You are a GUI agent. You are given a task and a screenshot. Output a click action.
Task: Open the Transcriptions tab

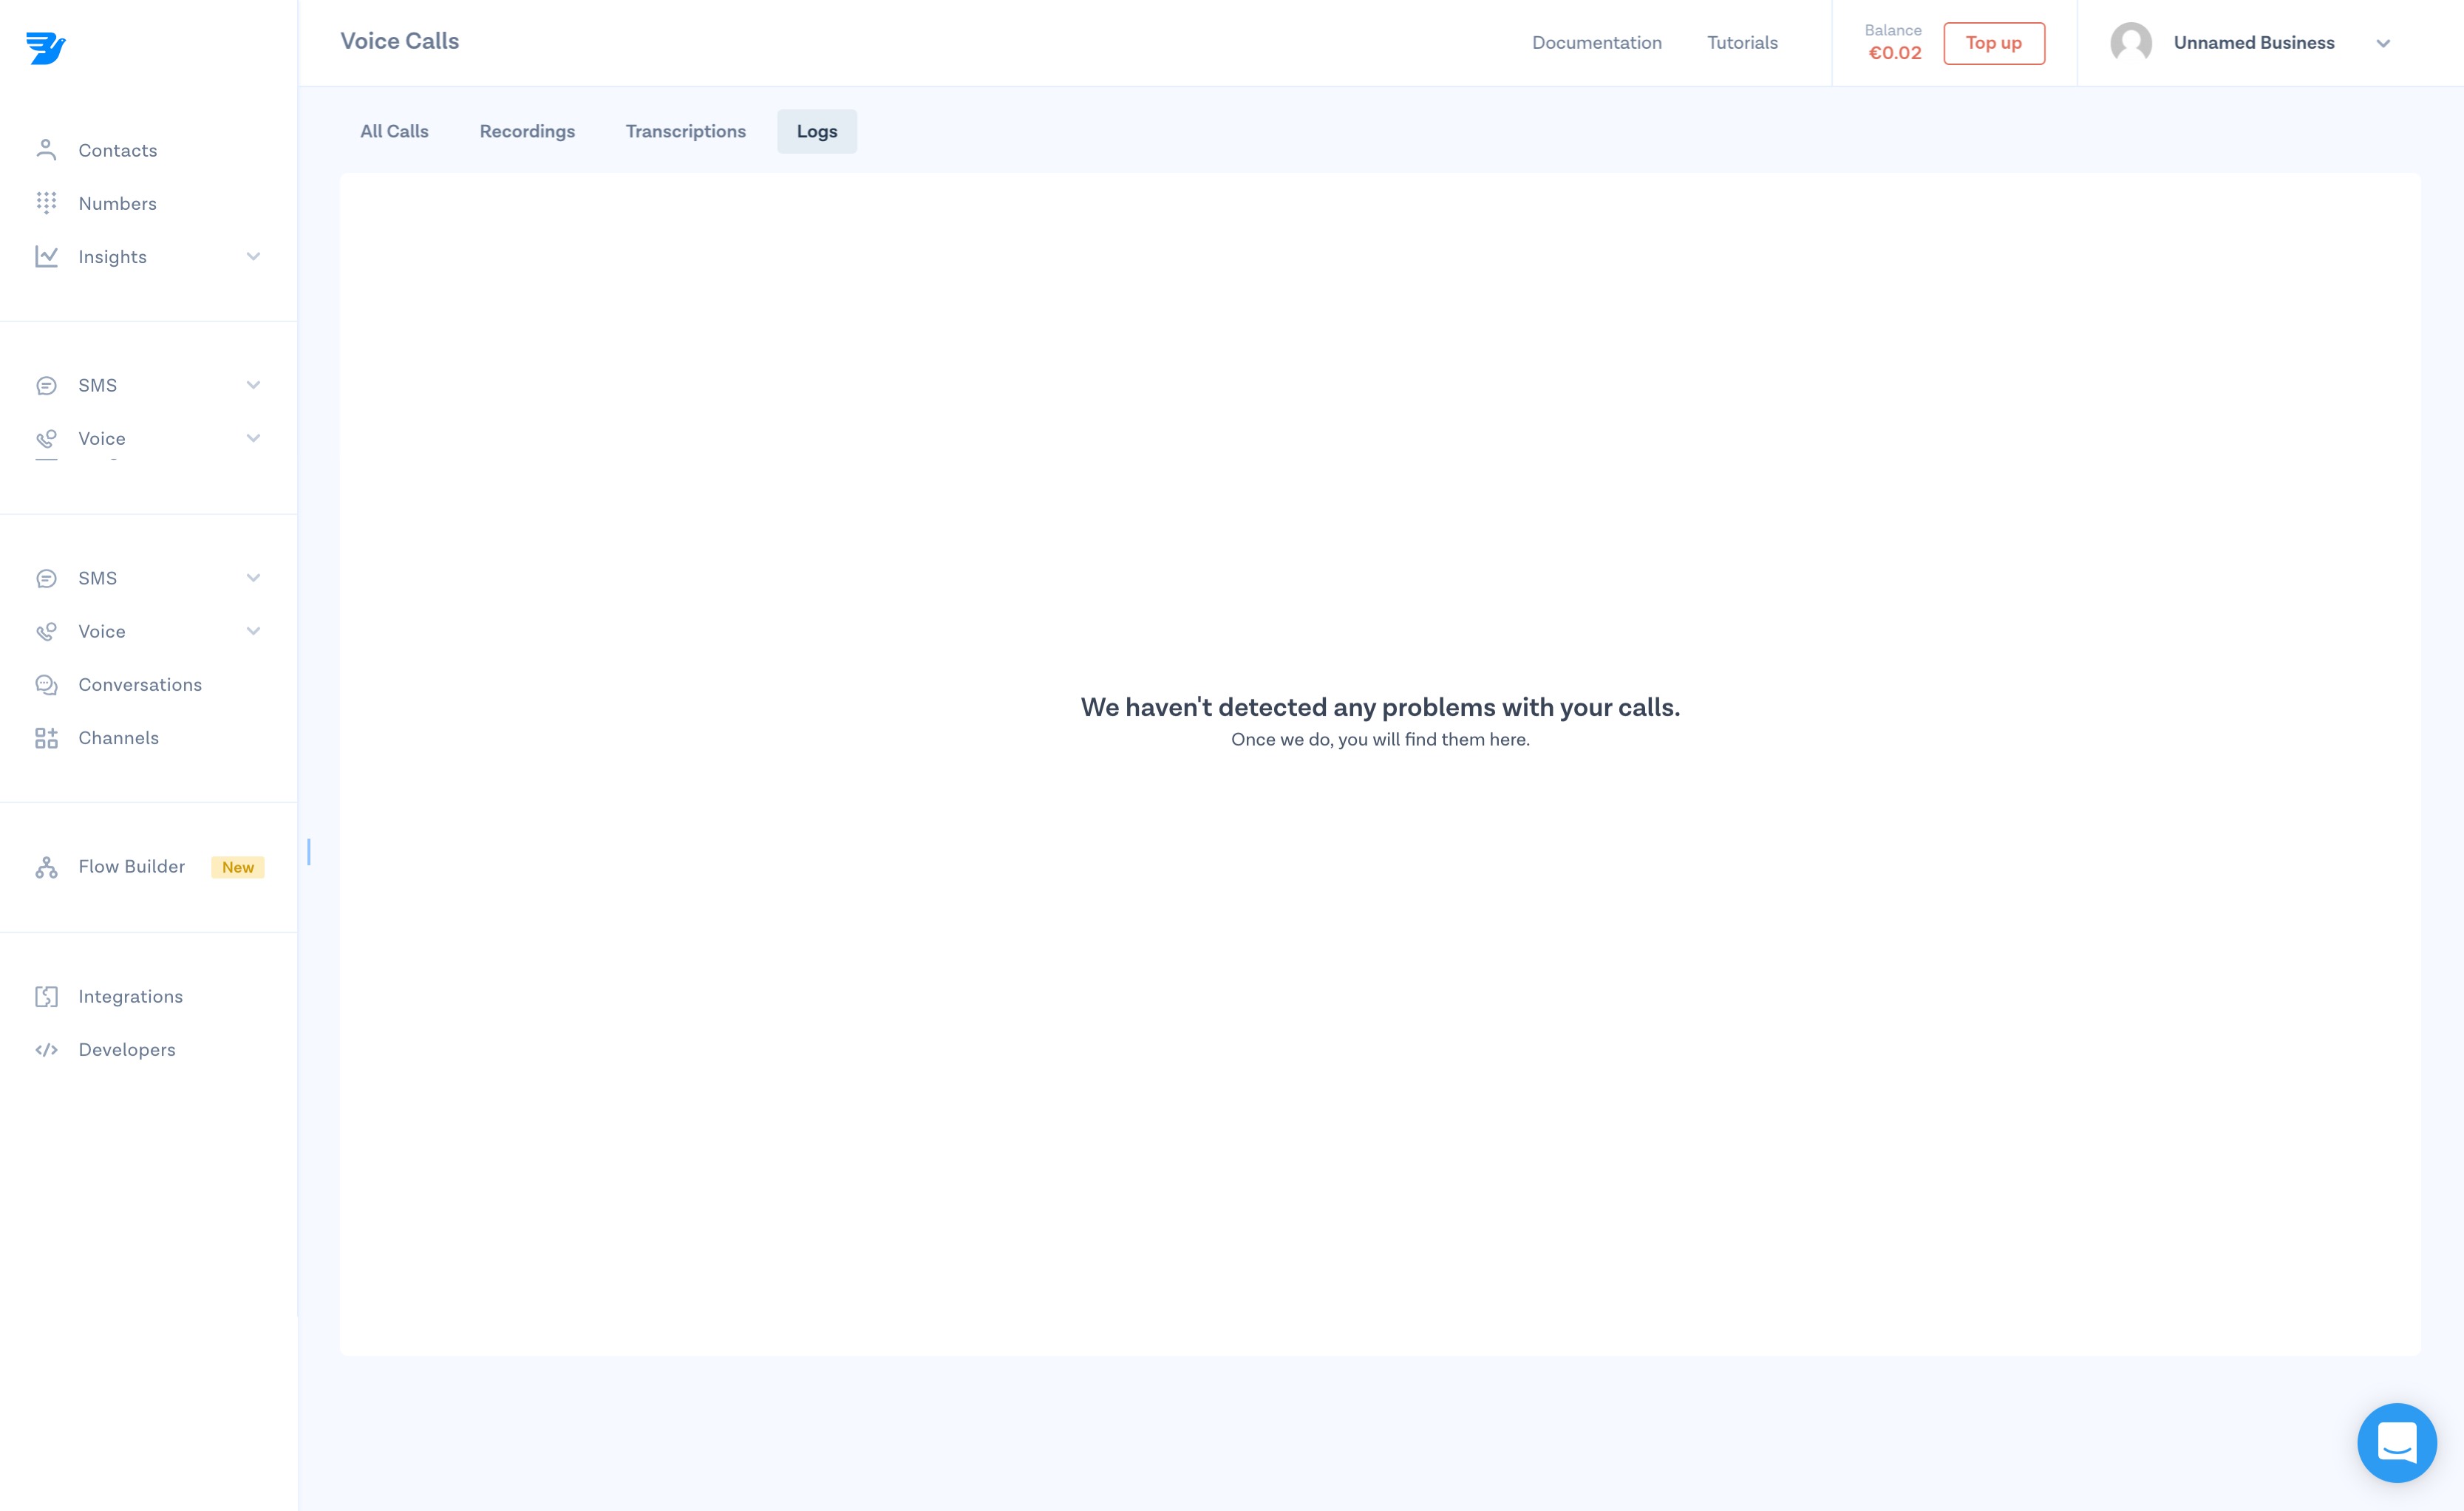(686, 131)
